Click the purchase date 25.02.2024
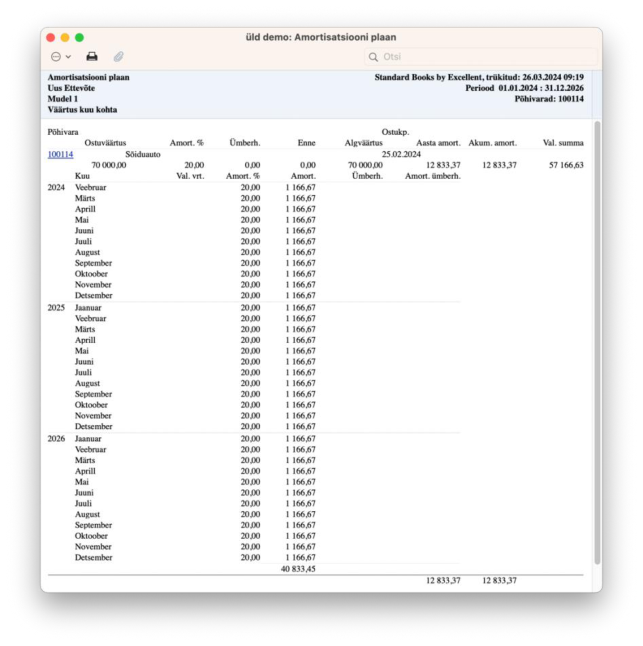This screenshot has height=646, width=643. tap(401, 154)
